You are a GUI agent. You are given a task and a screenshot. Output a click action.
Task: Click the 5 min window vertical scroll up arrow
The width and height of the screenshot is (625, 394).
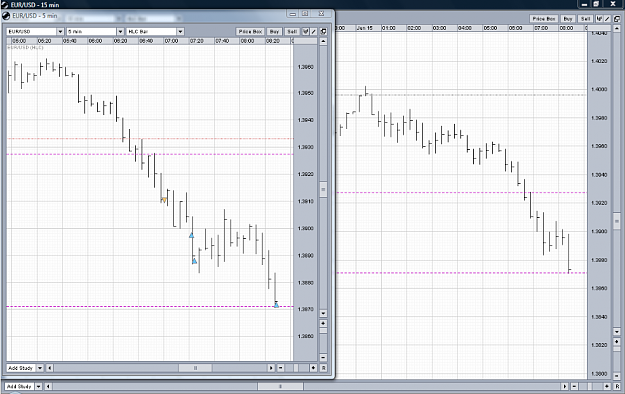point(323,41)
